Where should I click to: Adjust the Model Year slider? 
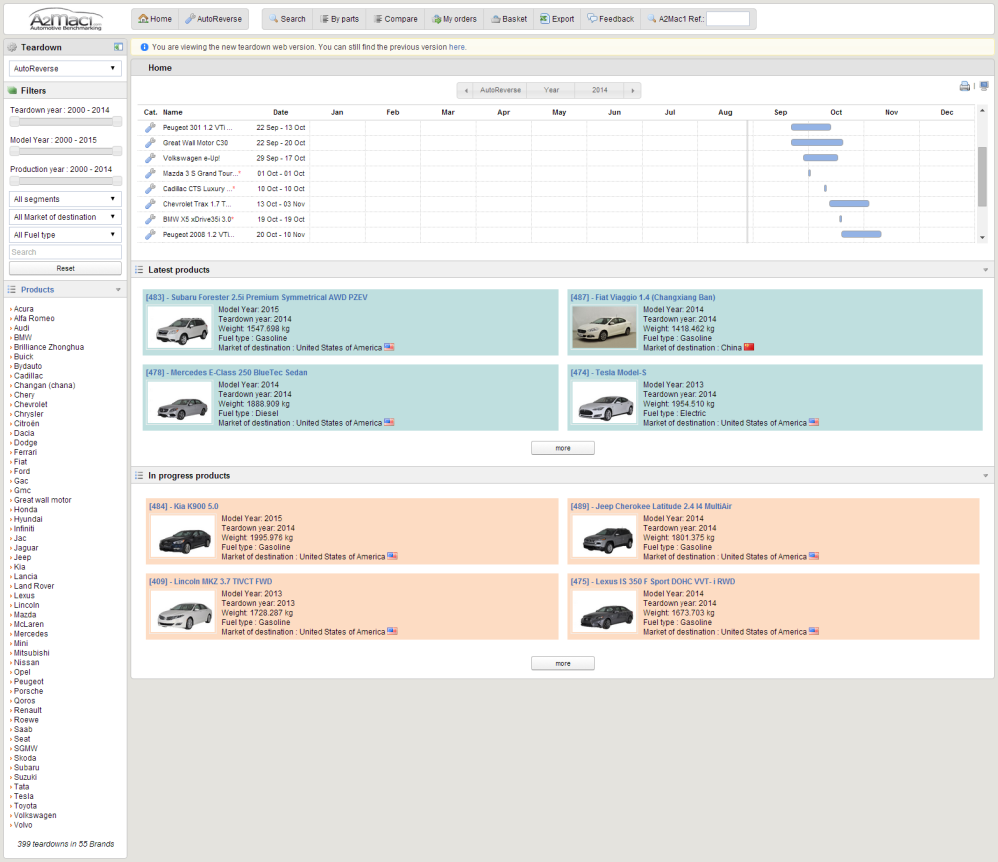[x=65, y=151]
